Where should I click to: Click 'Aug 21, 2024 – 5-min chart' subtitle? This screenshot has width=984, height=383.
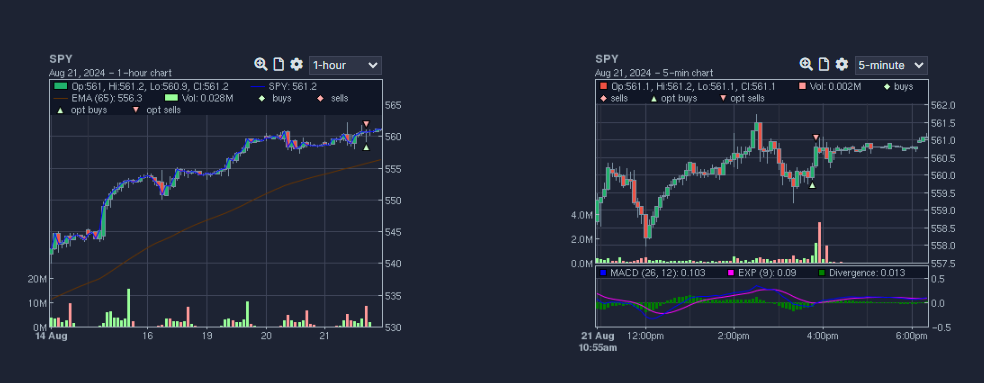(654, 73)
